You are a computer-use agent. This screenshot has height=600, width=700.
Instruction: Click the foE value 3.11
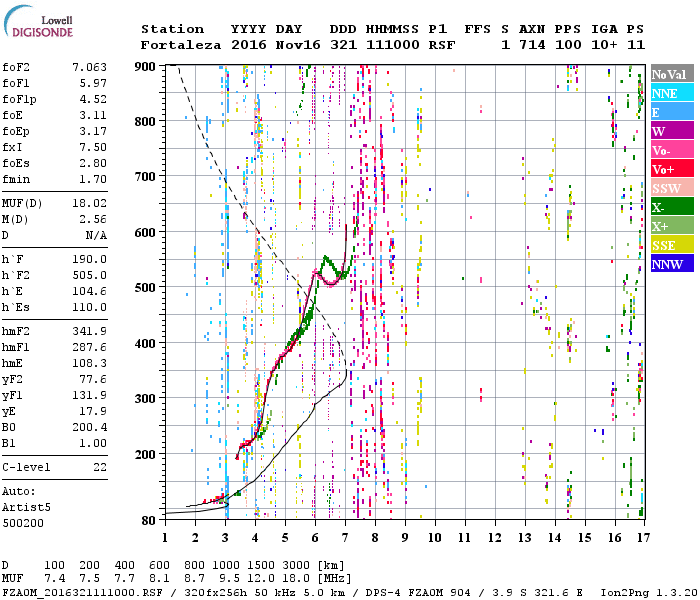[93, 115]
